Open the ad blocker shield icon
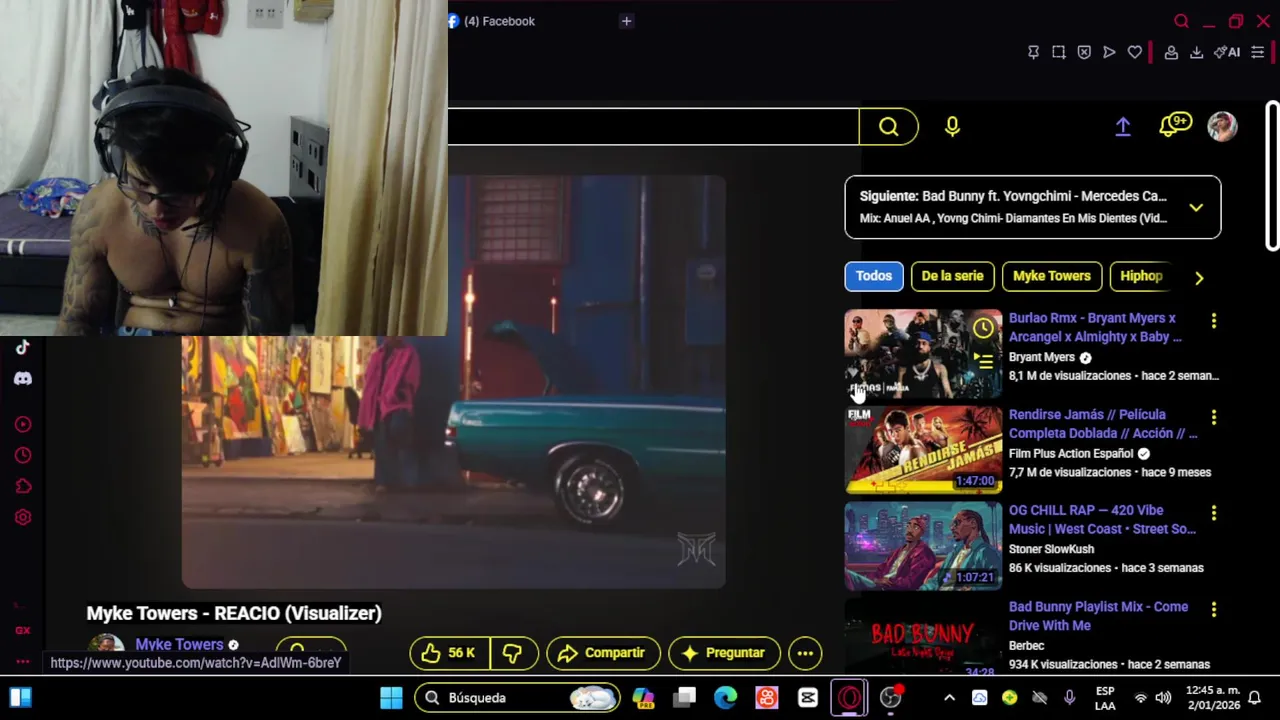The width and height of the screenshot is (1280, 720). pyautogui.click(x=1084, y=52)
